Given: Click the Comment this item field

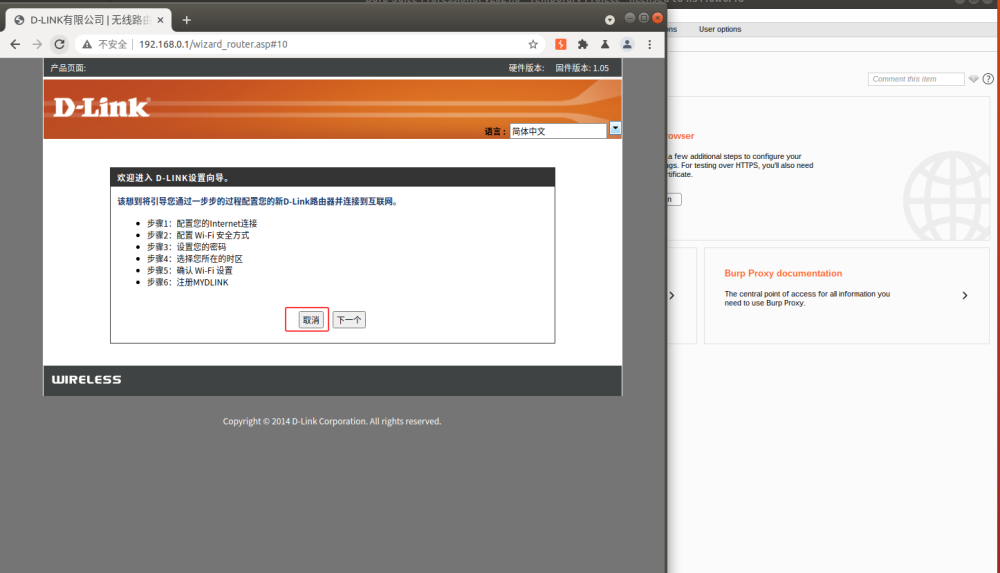Looking at the screenshot, I should click(x=915, y=79).
